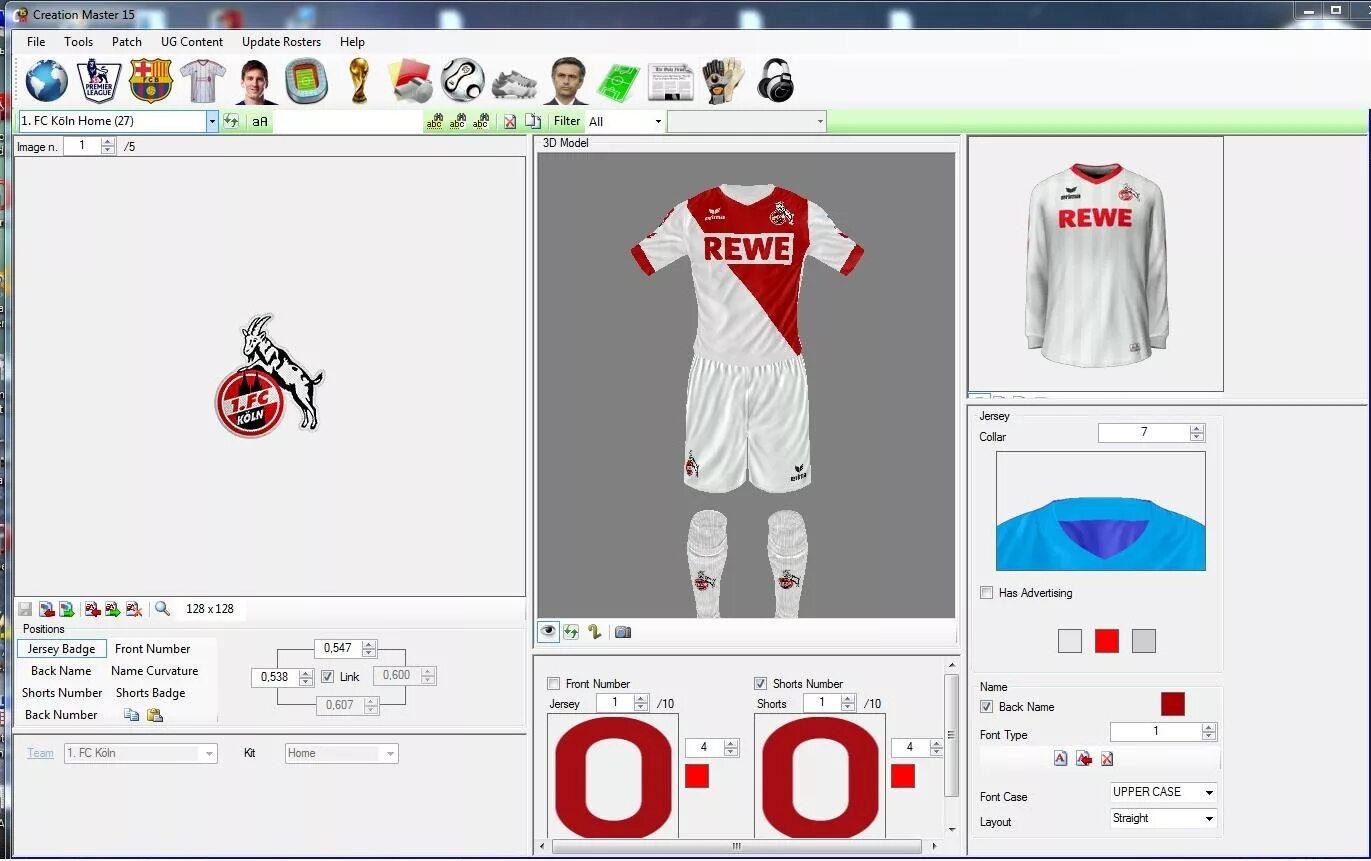Open the FC Barcelona teams icon
Image resolution: width=1371 pixels, height=861 pixels.
151,81
